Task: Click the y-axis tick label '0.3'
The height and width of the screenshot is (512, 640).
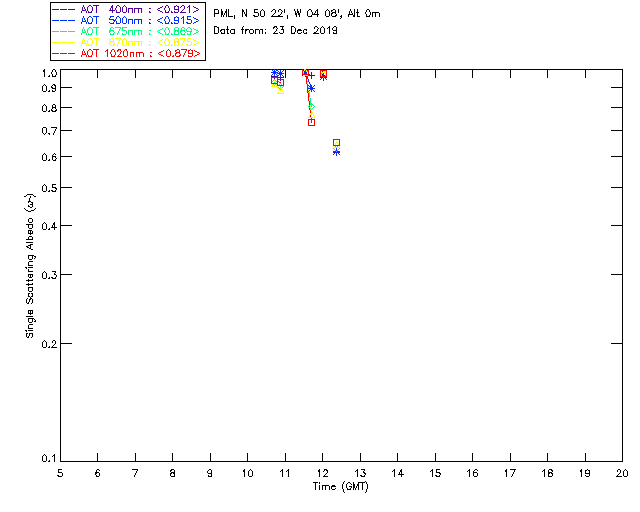Action: coord(49,275)
